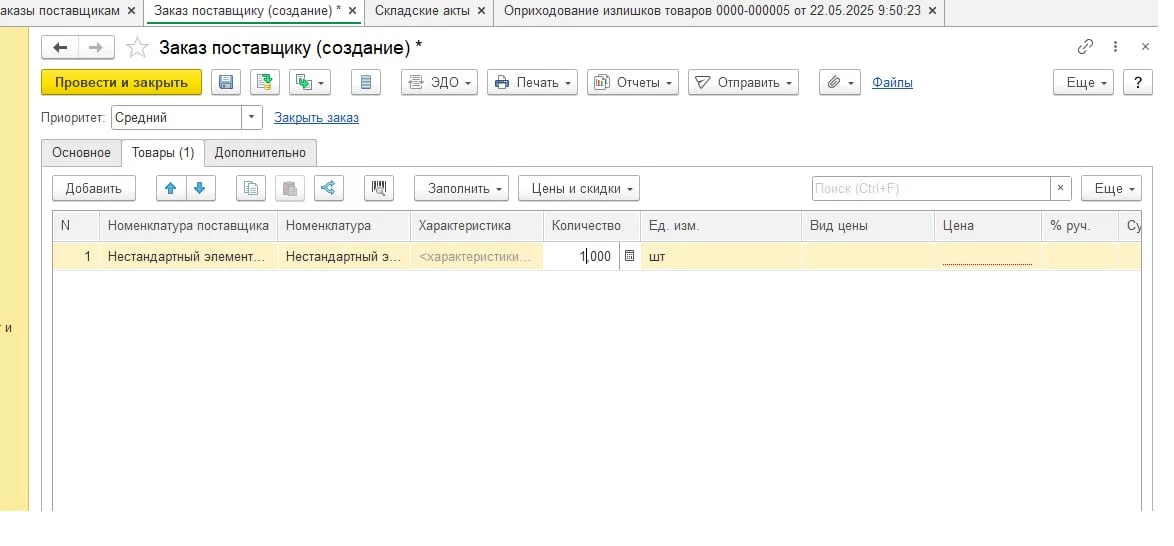Image resolution: width=1174 pixels, height=546 pixels.
Task: Post the document using the green arrow icon
Action: [x=264, y=82]
